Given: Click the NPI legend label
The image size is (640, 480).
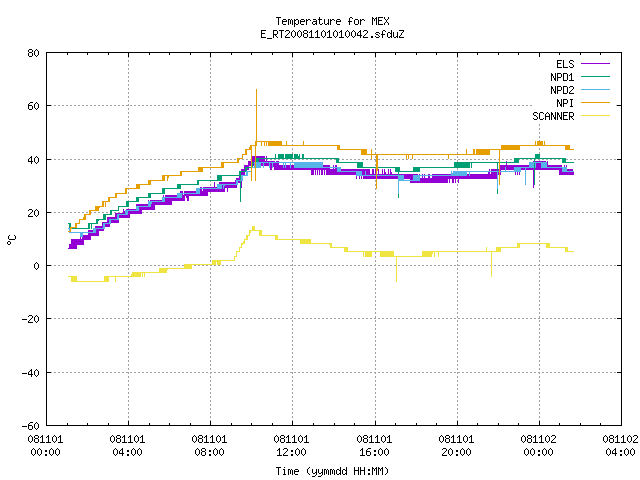Looking at the screenshot, I should tap(565, 103).
